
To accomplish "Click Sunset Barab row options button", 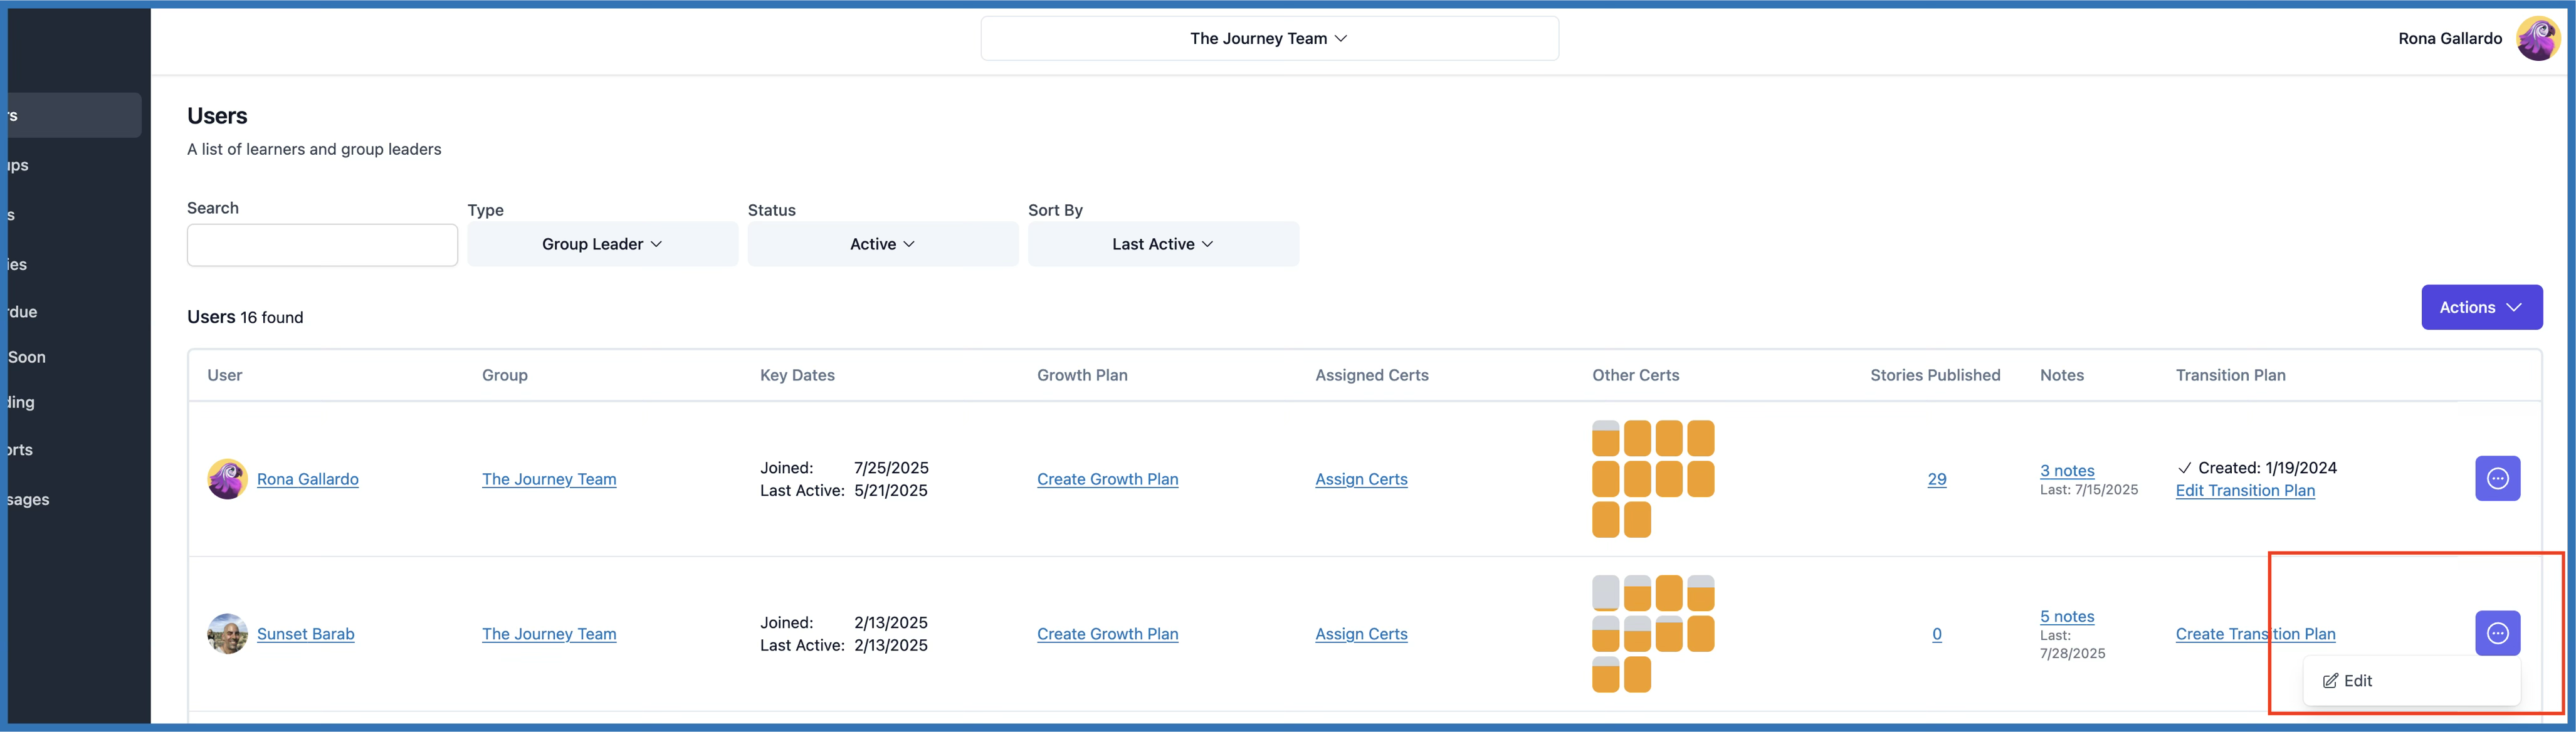I will point(2497,633).
